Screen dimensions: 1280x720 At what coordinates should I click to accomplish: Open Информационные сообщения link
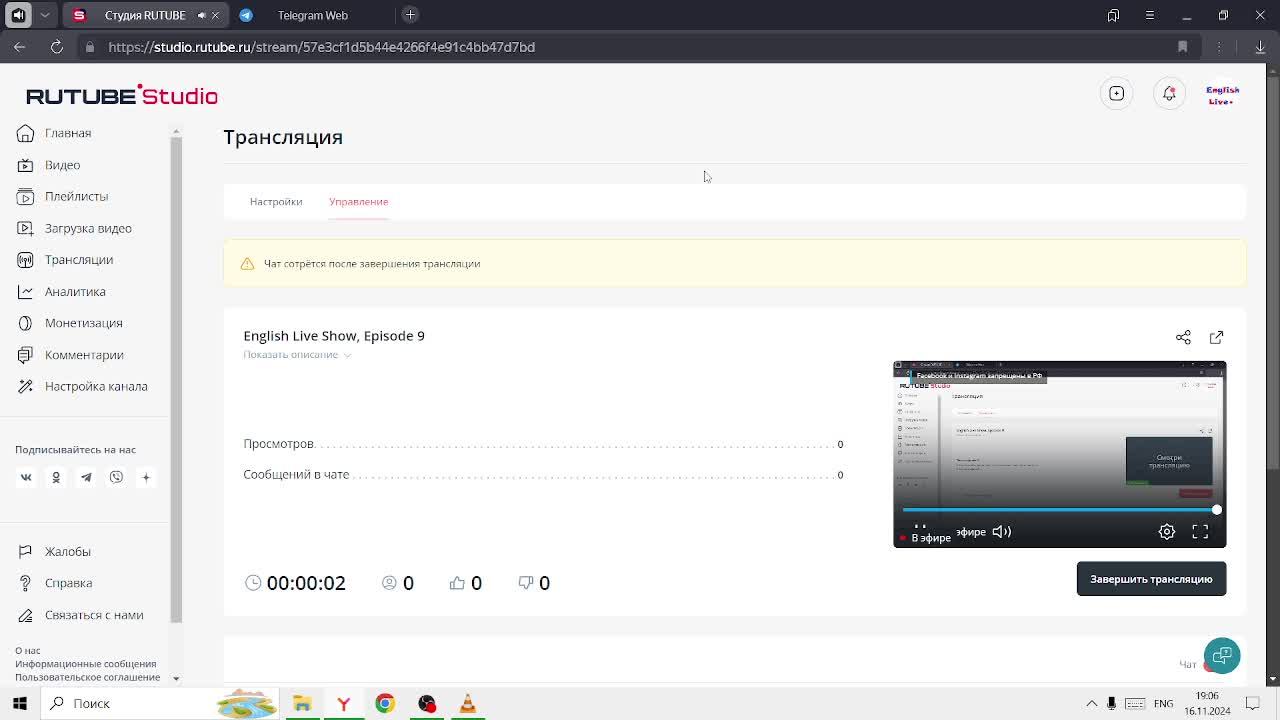[x=86, y=664]
